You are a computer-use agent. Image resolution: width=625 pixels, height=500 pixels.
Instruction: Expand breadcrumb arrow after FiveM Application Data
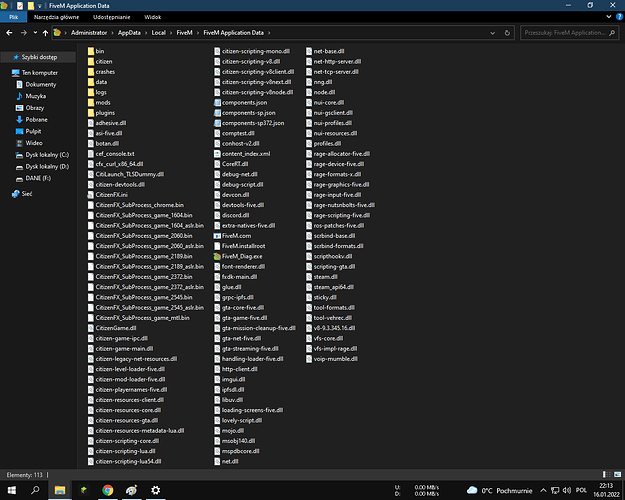click(269, 33)
